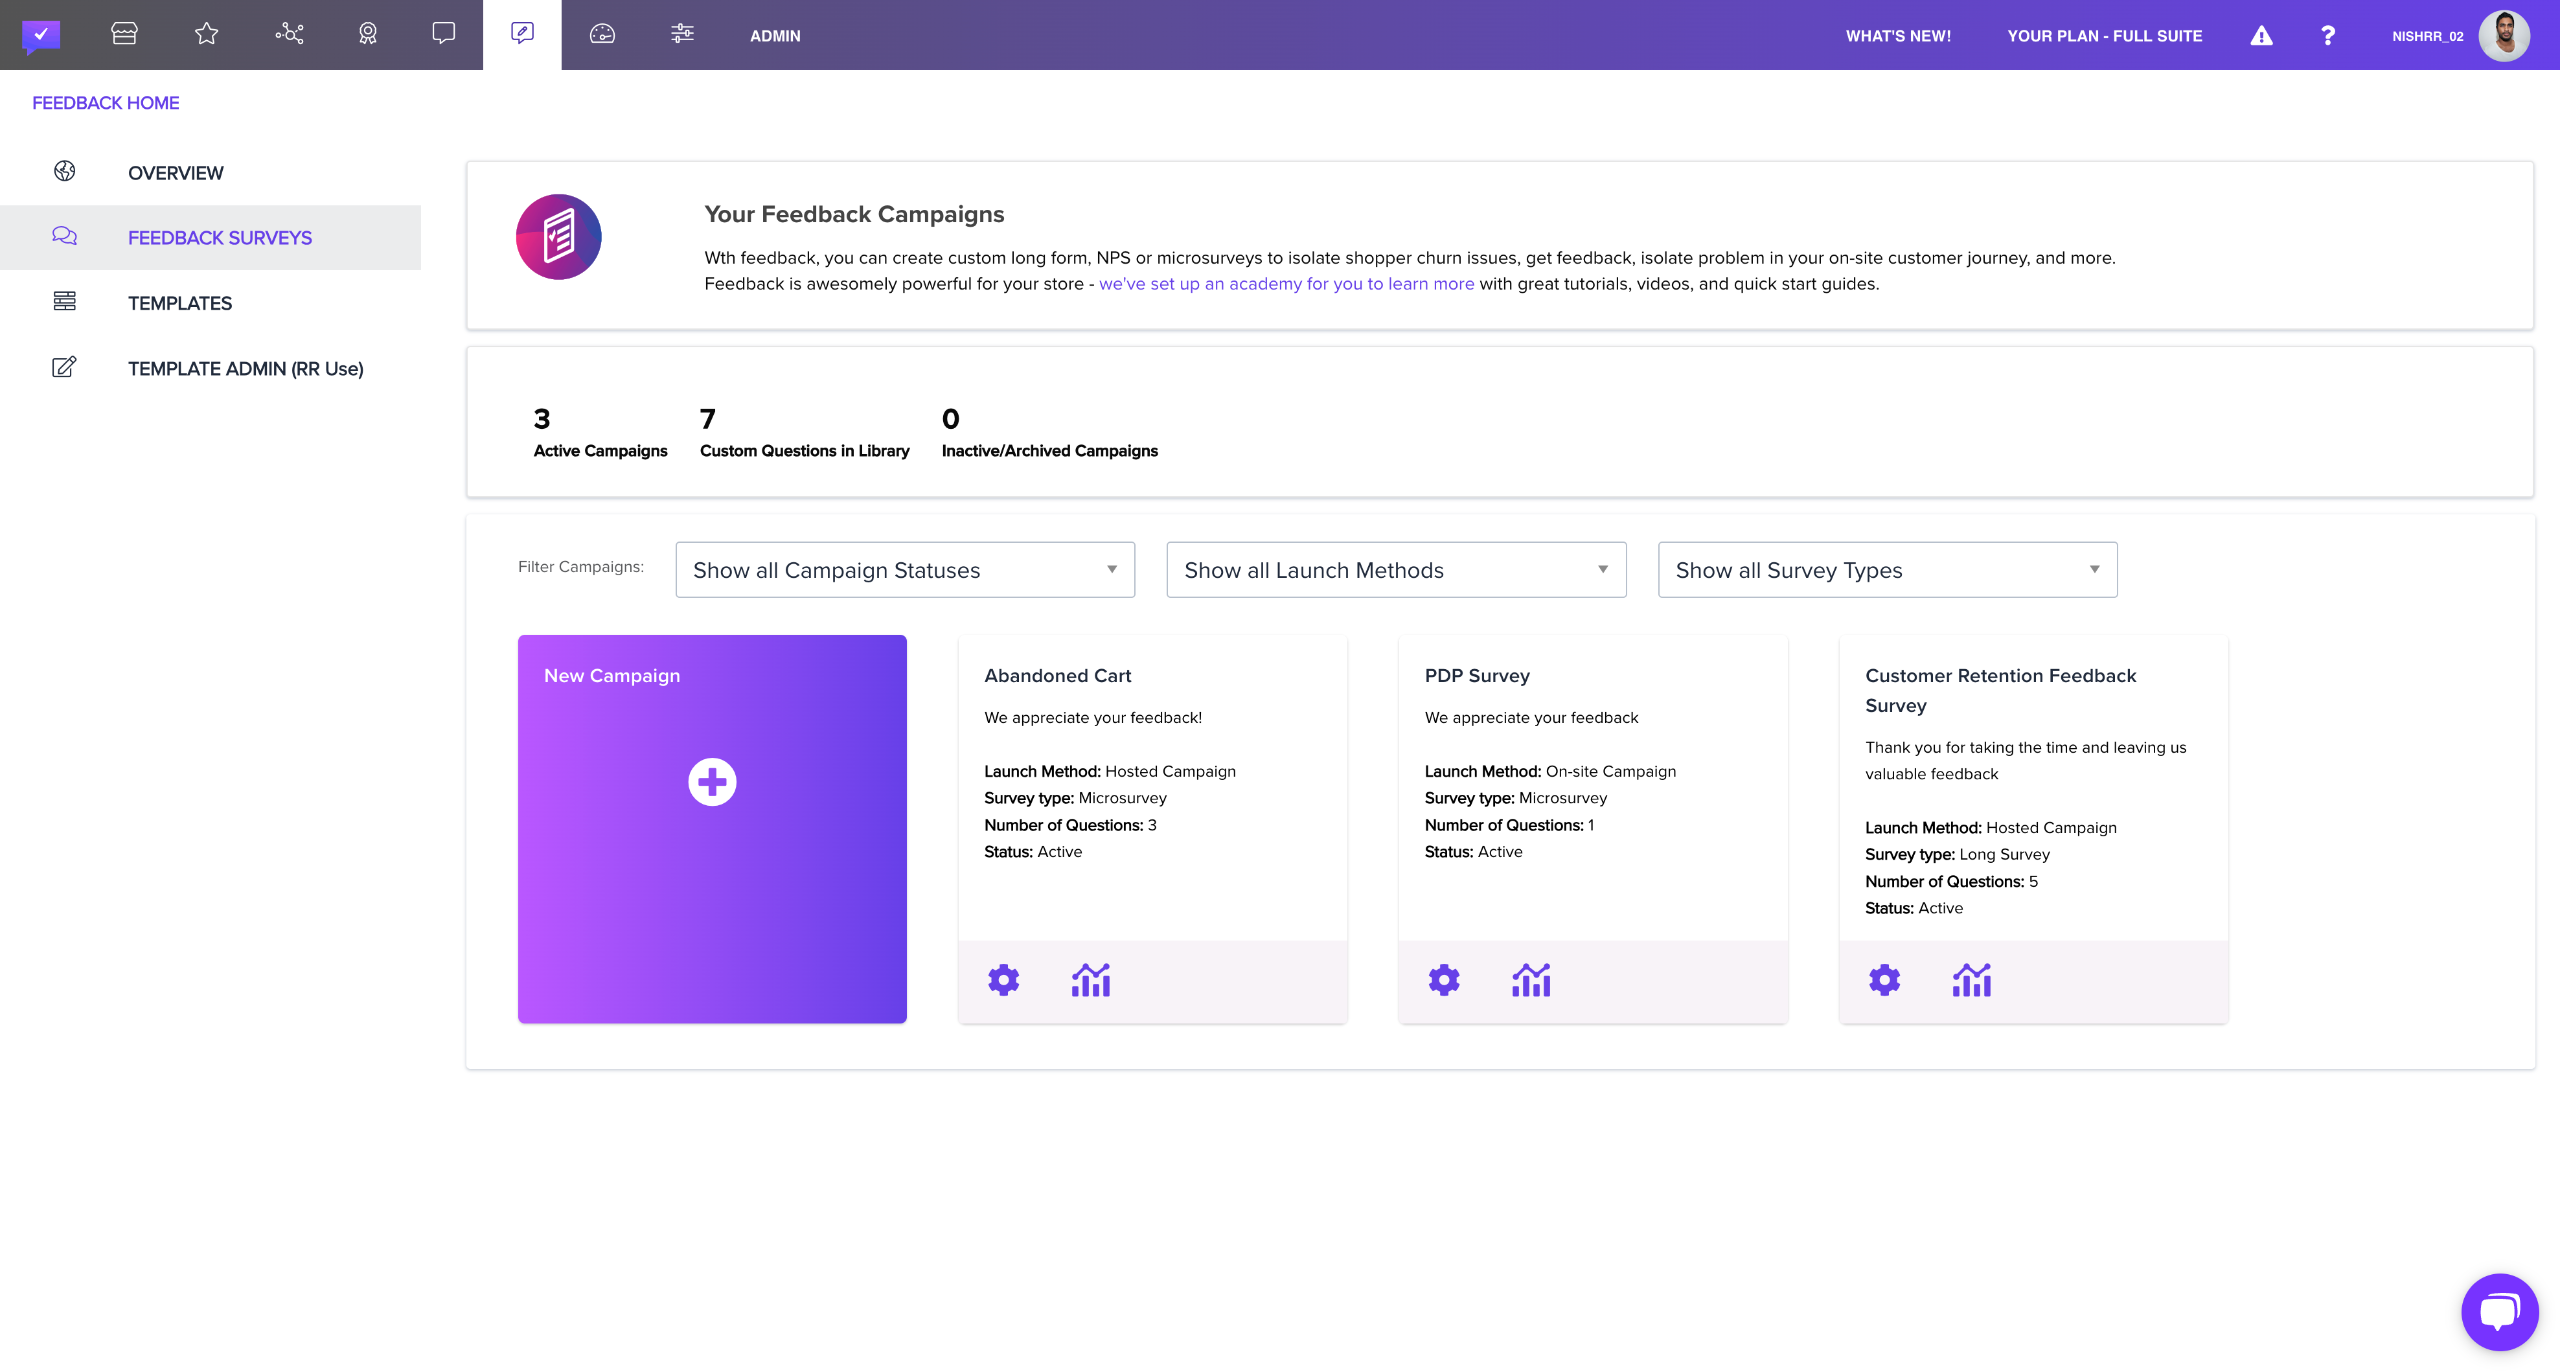
Task: Expand Show all Launch Methods dropdown
Action: (x=1396, y=570)
